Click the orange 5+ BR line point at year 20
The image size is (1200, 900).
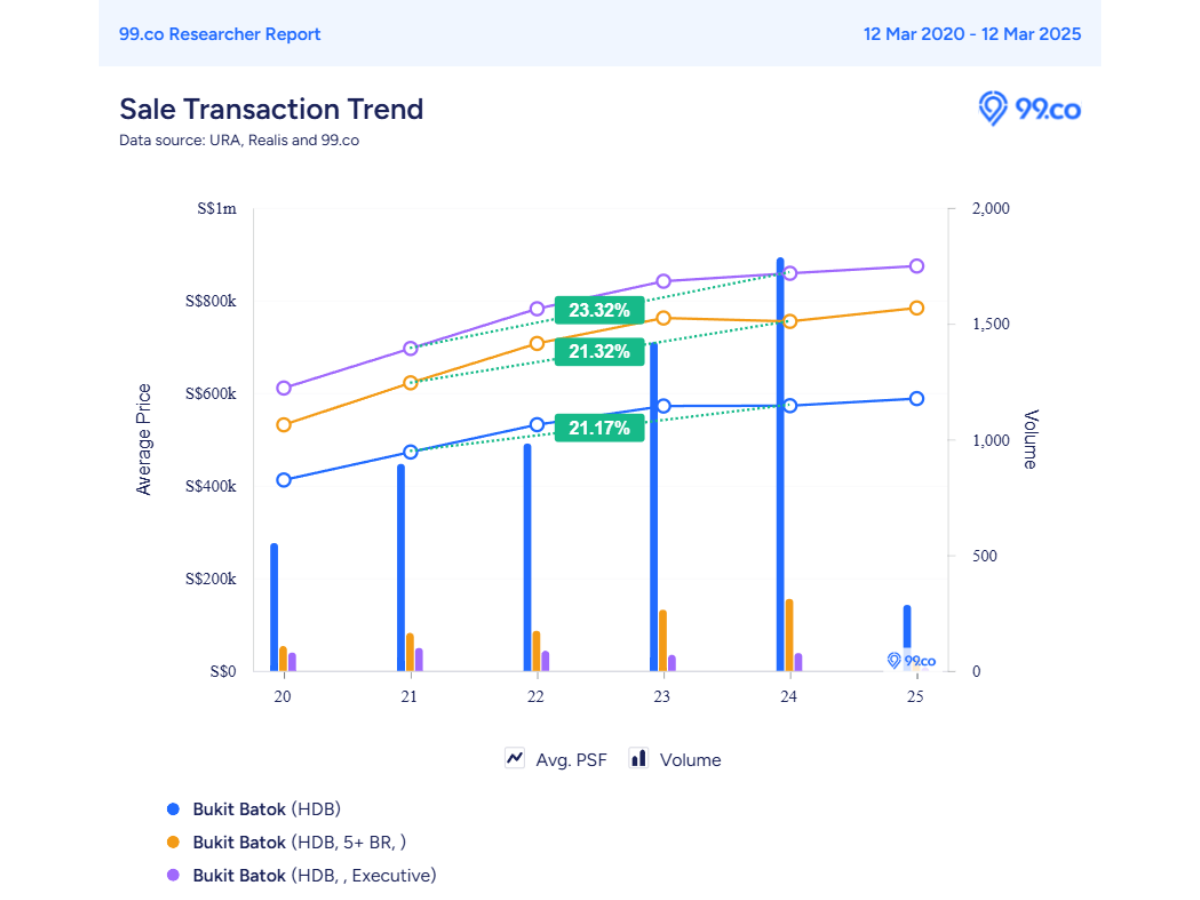[284, 425]
